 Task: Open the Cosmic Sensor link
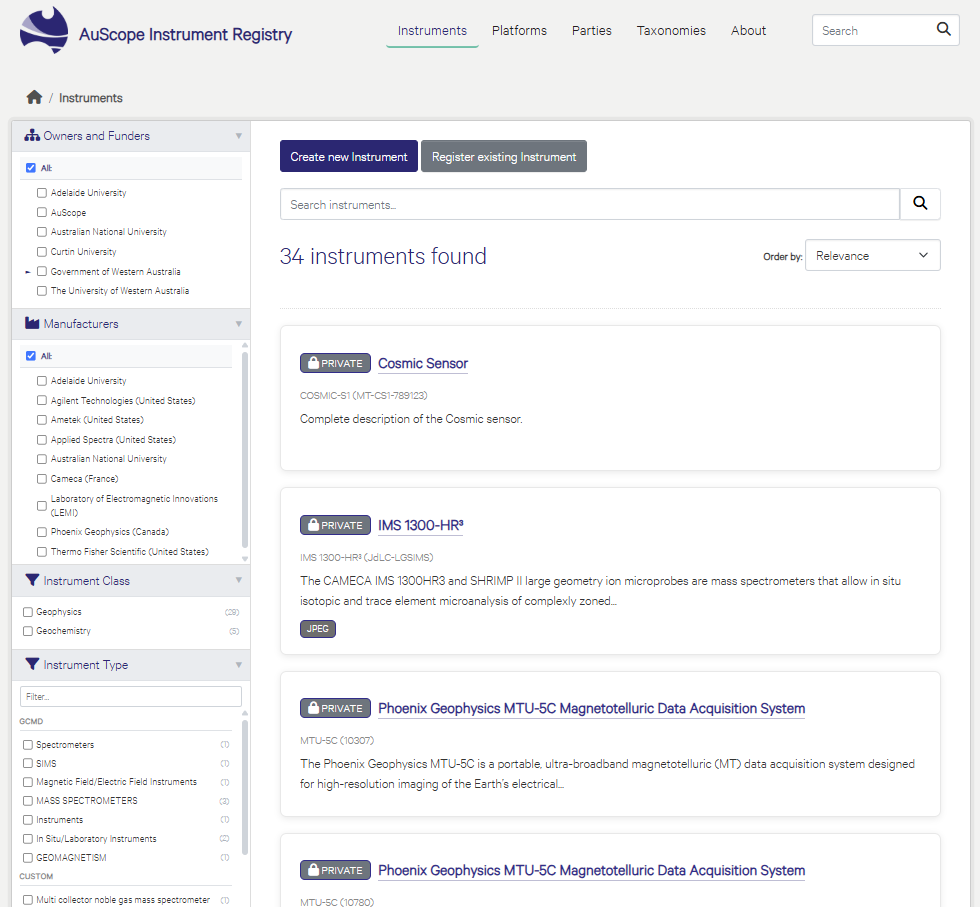click(x=422, y=363)
